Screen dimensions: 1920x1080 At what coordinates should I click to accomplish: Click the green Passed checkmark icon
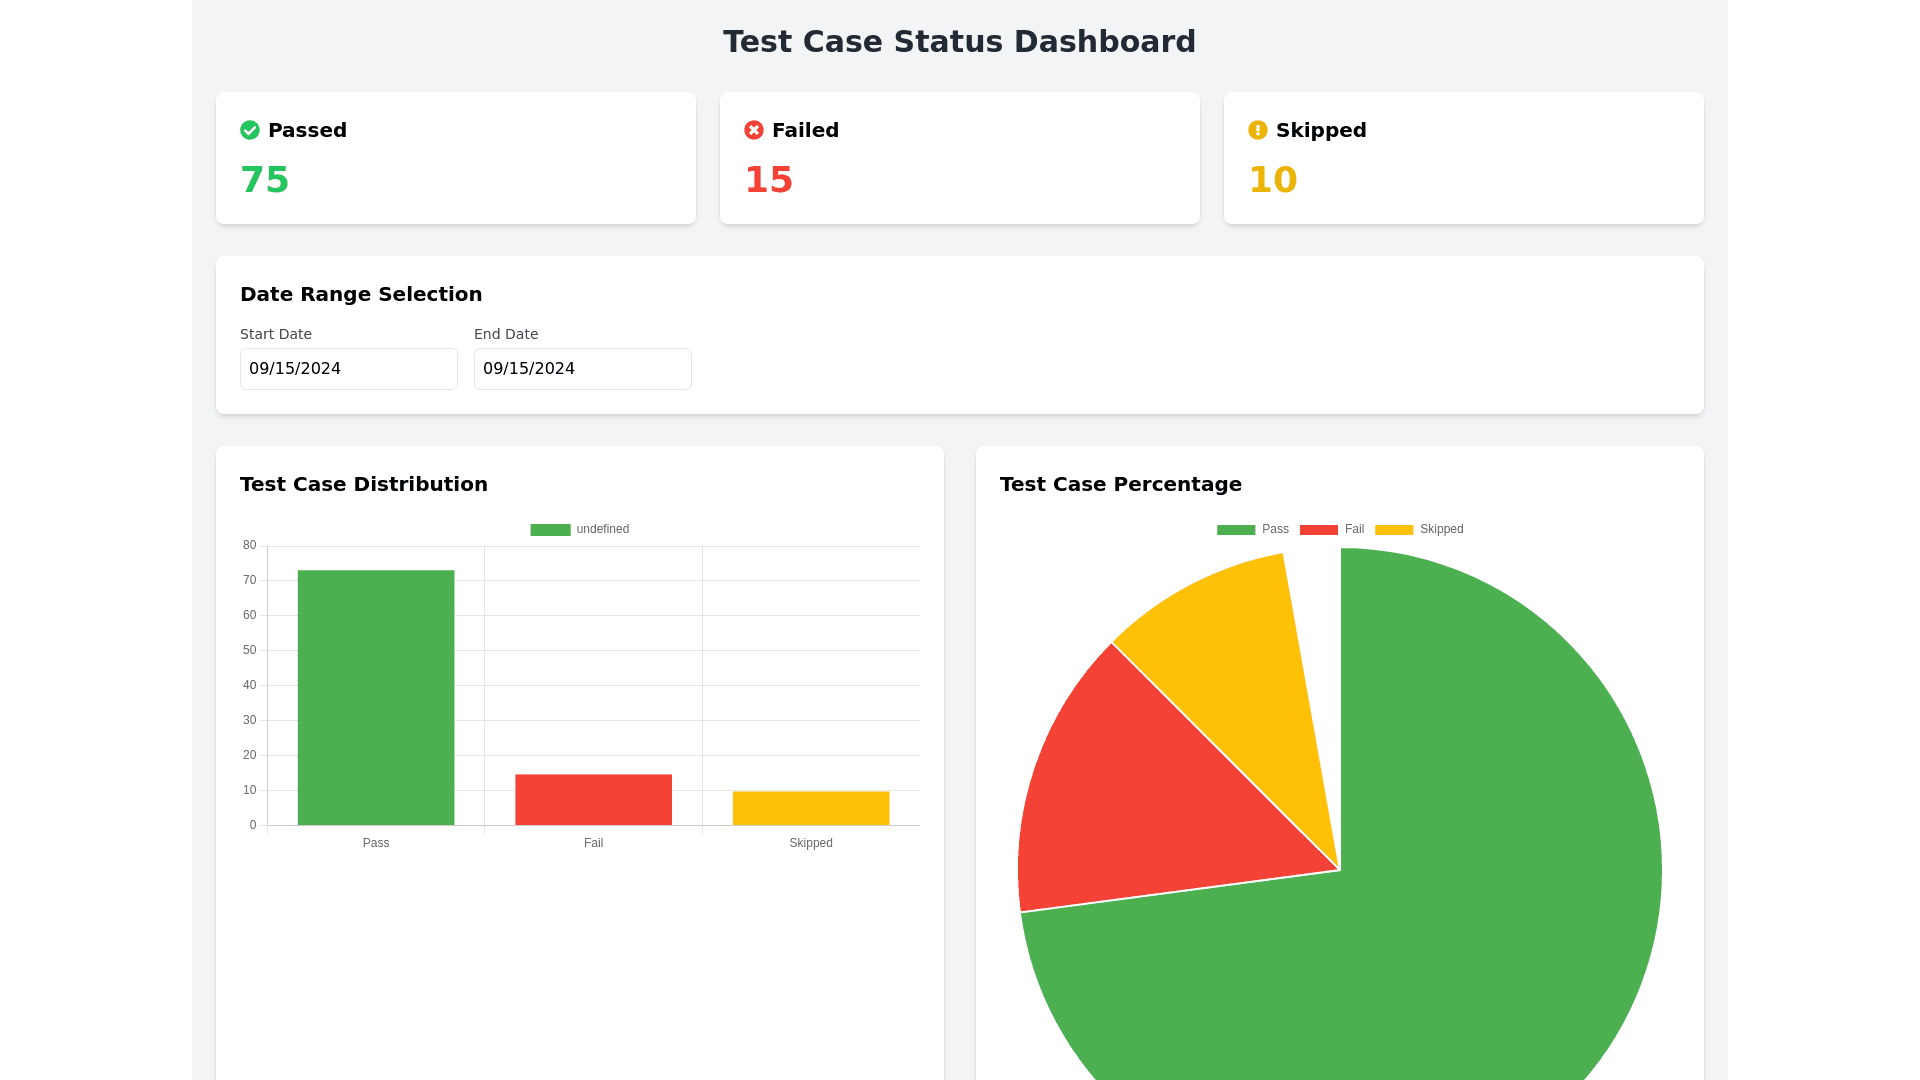[x=250, y=130]
